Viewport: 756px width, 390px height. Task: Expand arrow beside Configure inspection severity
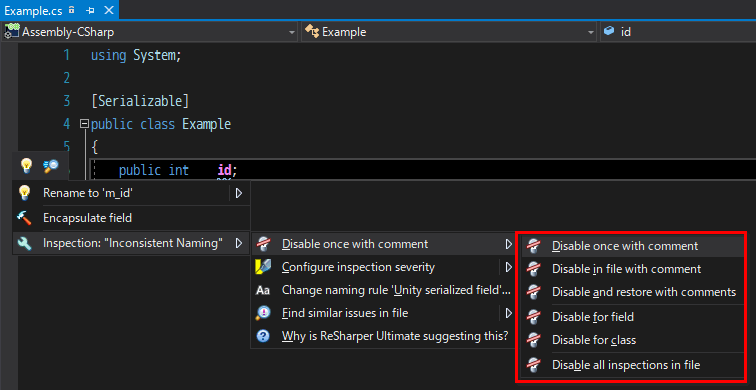[508, 267]
